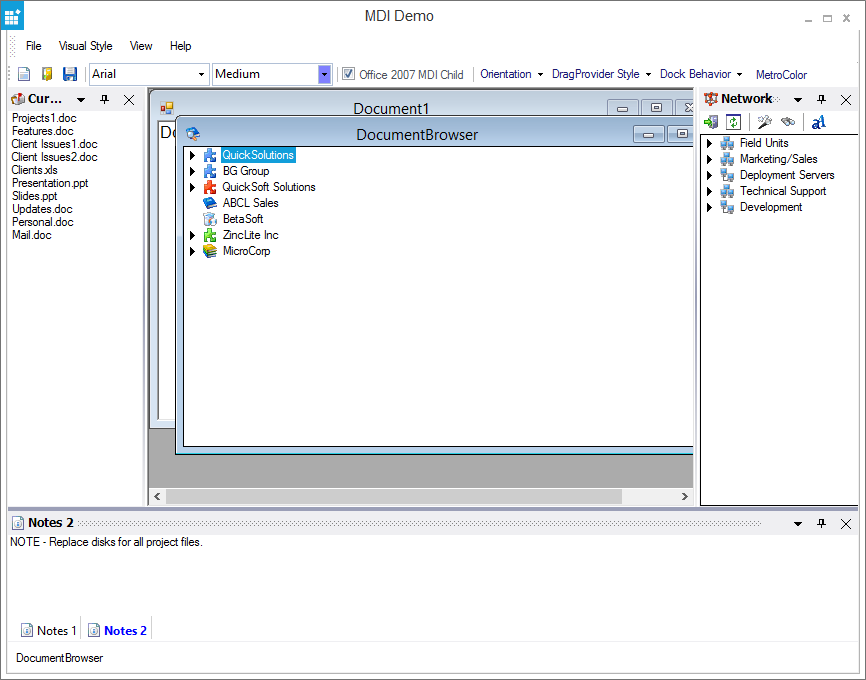The width and height of the screenshot is (866, 680).
Task: Pin the Notes 2 panel with pushpin icon
Action: [822, 523]
